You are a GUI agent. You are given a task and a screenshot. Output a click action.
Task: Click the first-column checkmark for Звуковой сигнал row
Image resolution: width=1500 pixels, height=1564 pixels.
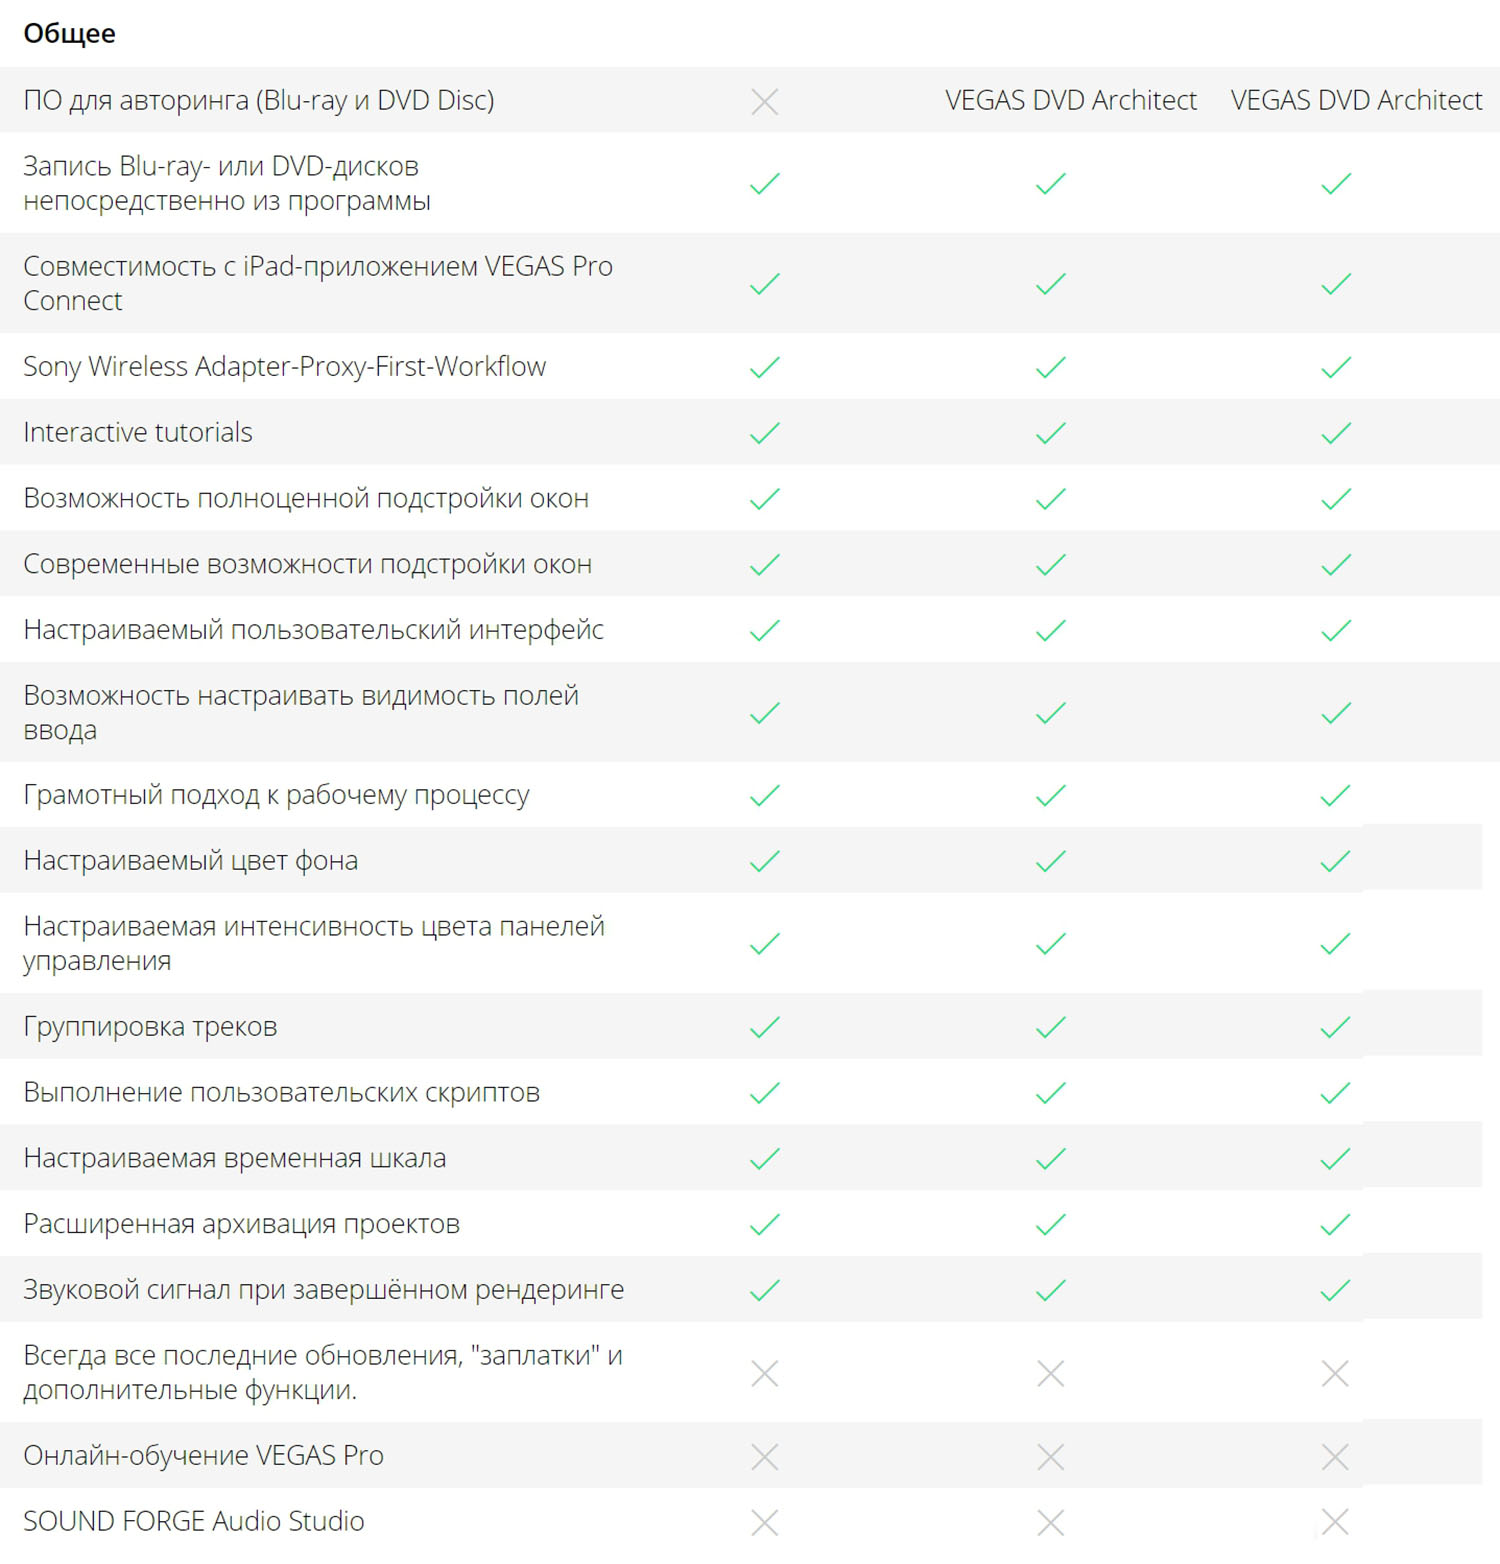pos(765,1290)
